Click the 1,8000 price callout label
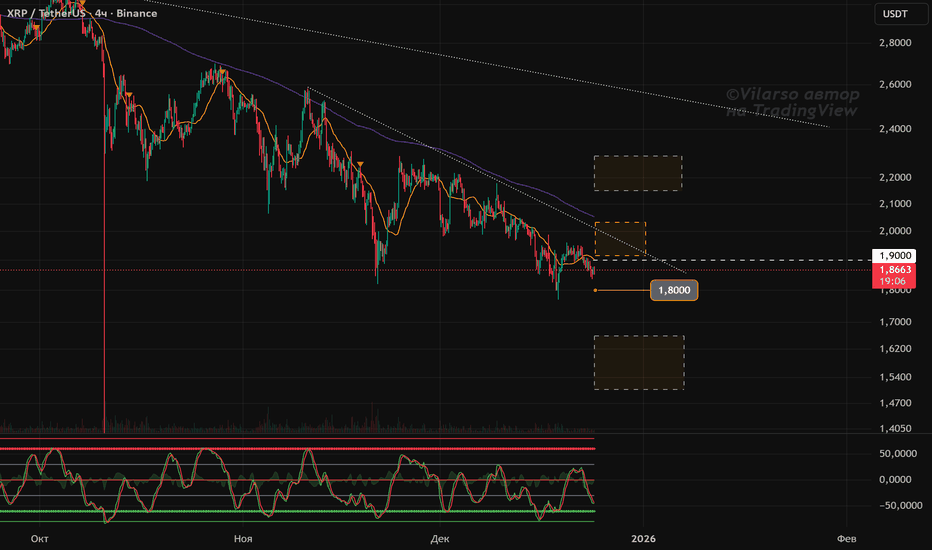932x550 pixels. pos(674,290)
